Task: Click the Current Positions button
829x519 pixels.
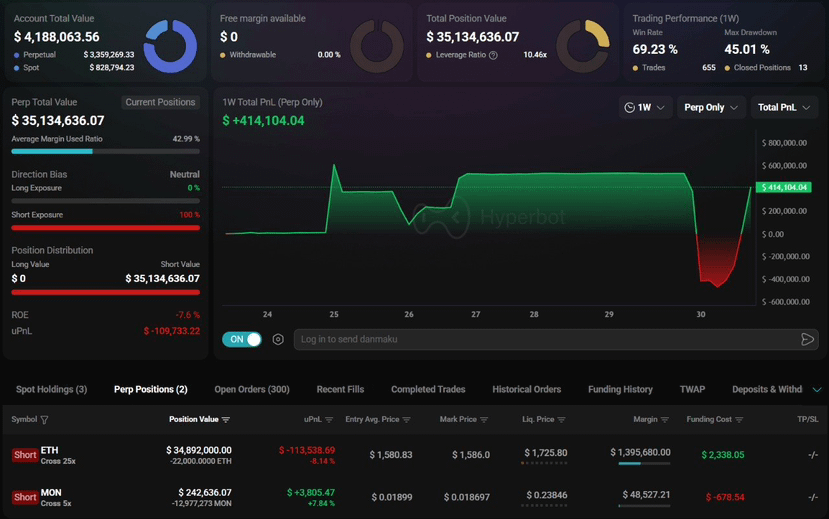Action: point(160,102)
